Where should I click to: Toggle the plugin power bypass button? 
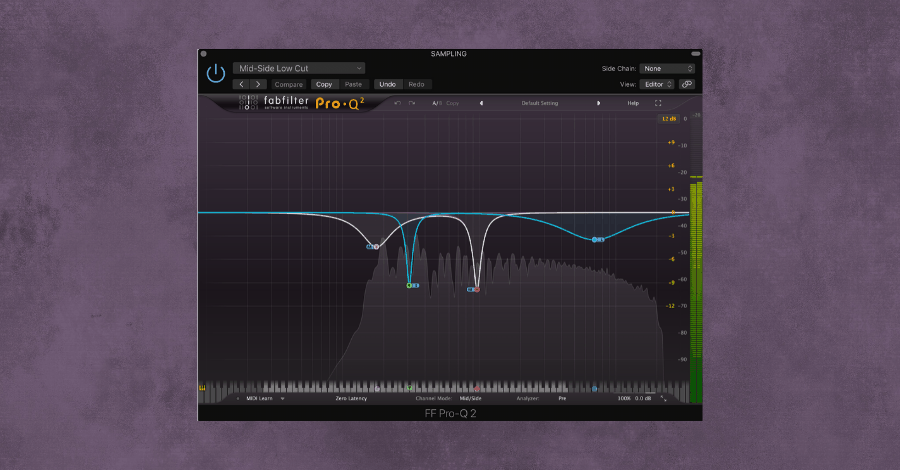(x=216, y=73)
